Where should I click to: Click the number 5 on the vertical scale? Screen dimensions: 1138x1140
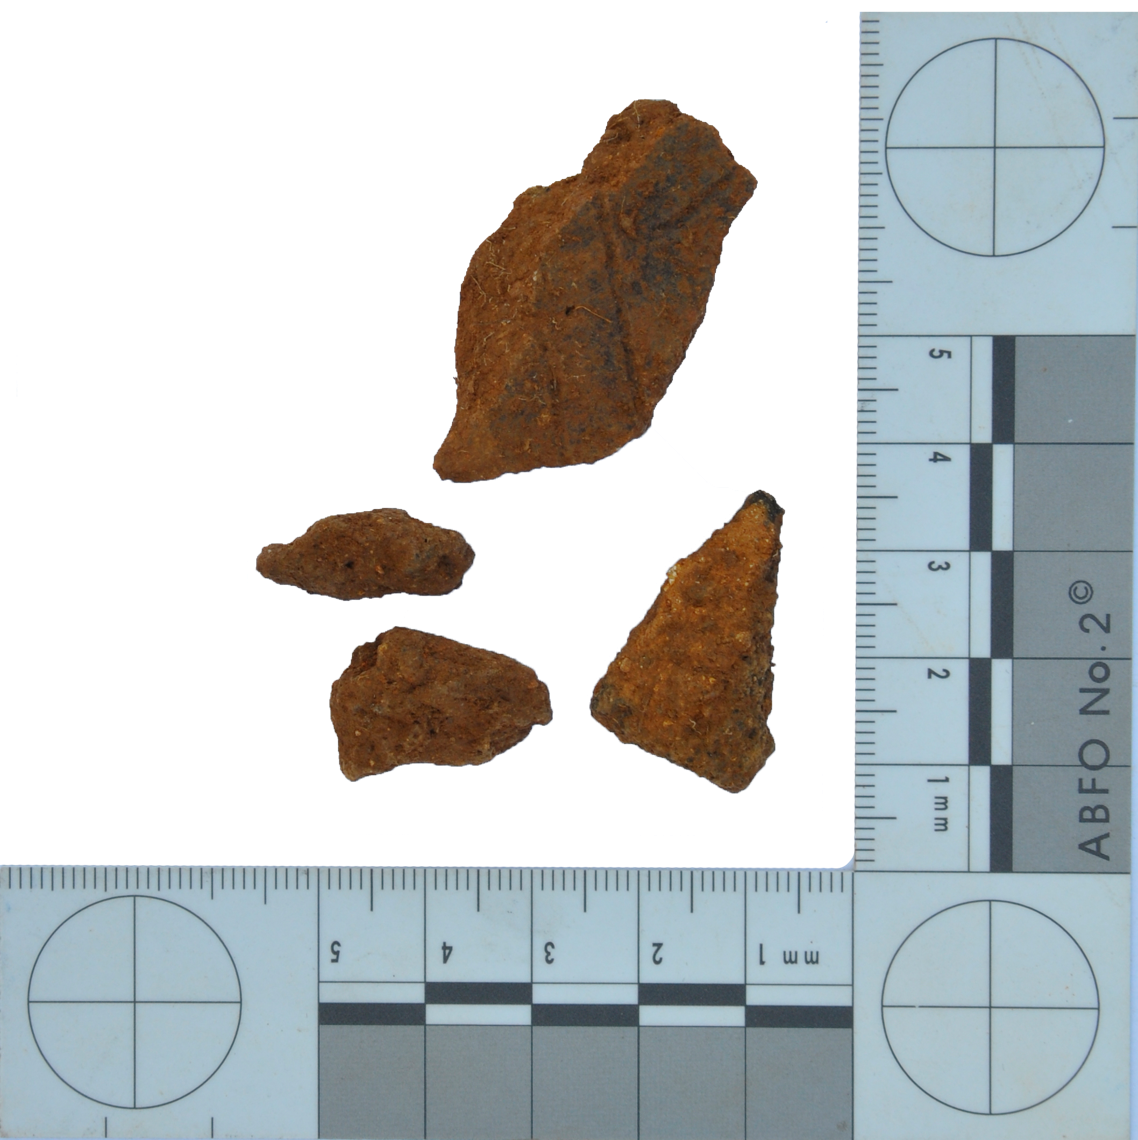[x=942, y=354]
